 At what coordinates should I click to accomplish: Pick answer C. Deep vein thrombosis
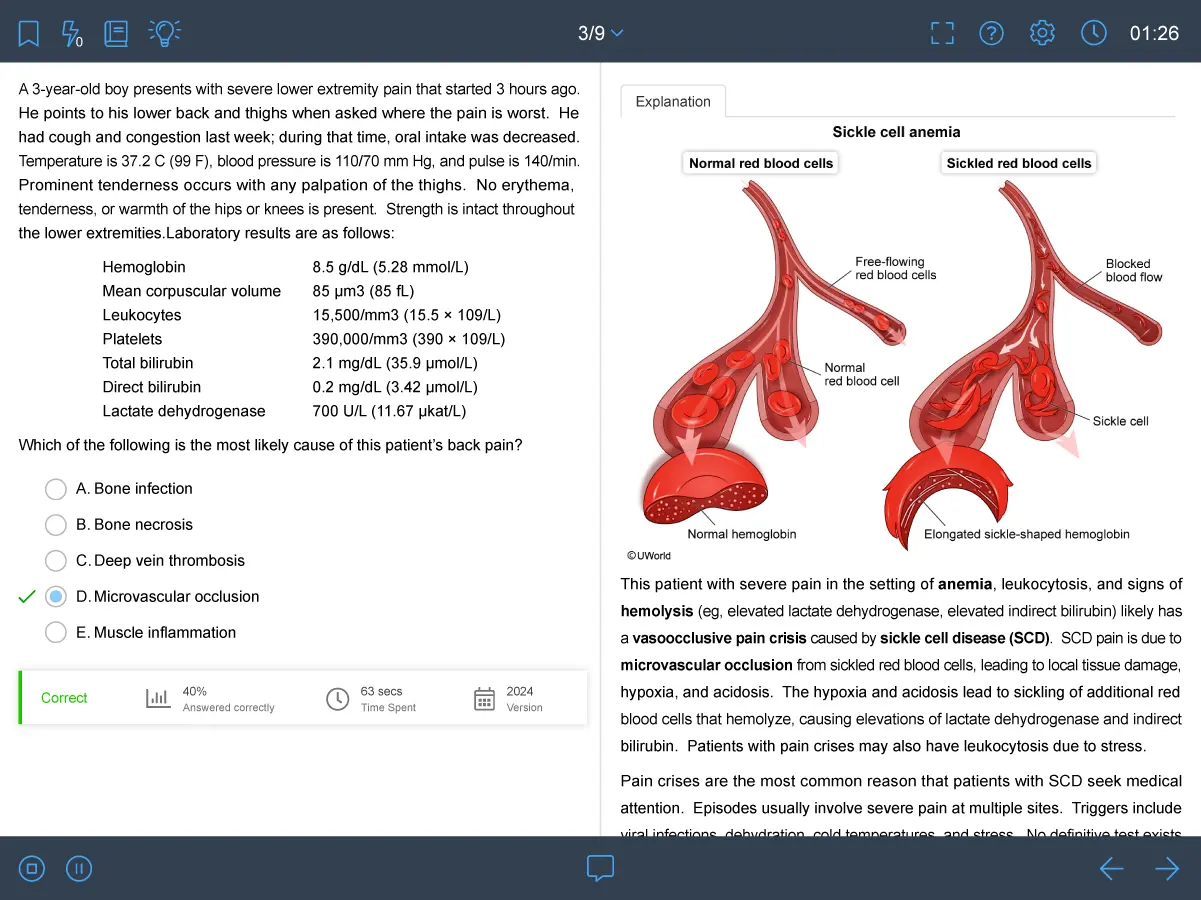[56, 561]
